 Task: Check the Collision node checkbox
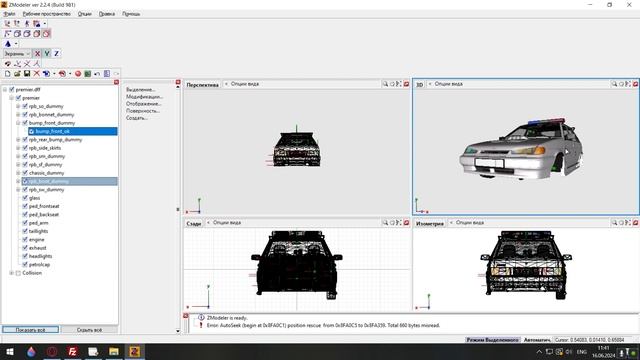tap(18, 273)
